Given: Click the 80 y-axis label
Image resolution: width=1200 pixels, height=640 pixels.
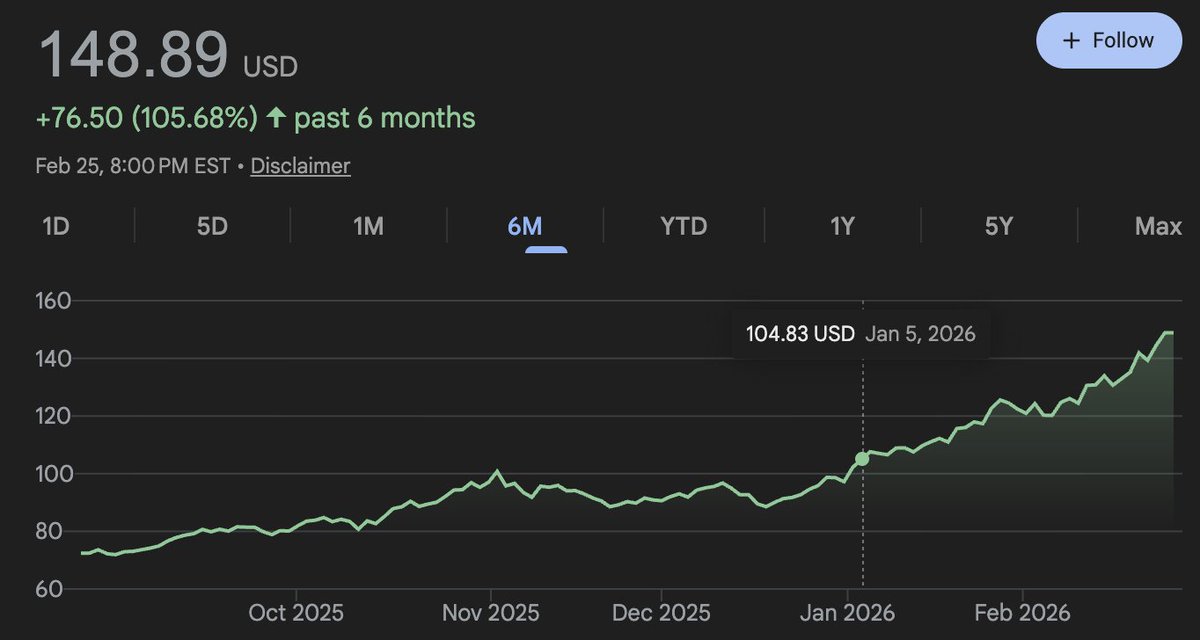Looking at the screenshot, I should 50,531.
